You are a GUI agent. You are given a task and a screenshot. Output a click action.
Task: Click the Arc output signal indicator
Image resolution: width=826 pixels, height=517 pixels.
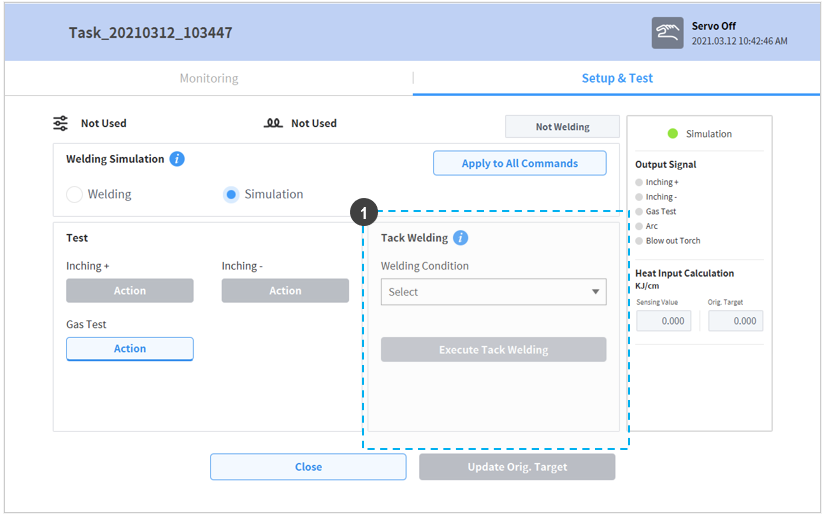click(639, 226)
